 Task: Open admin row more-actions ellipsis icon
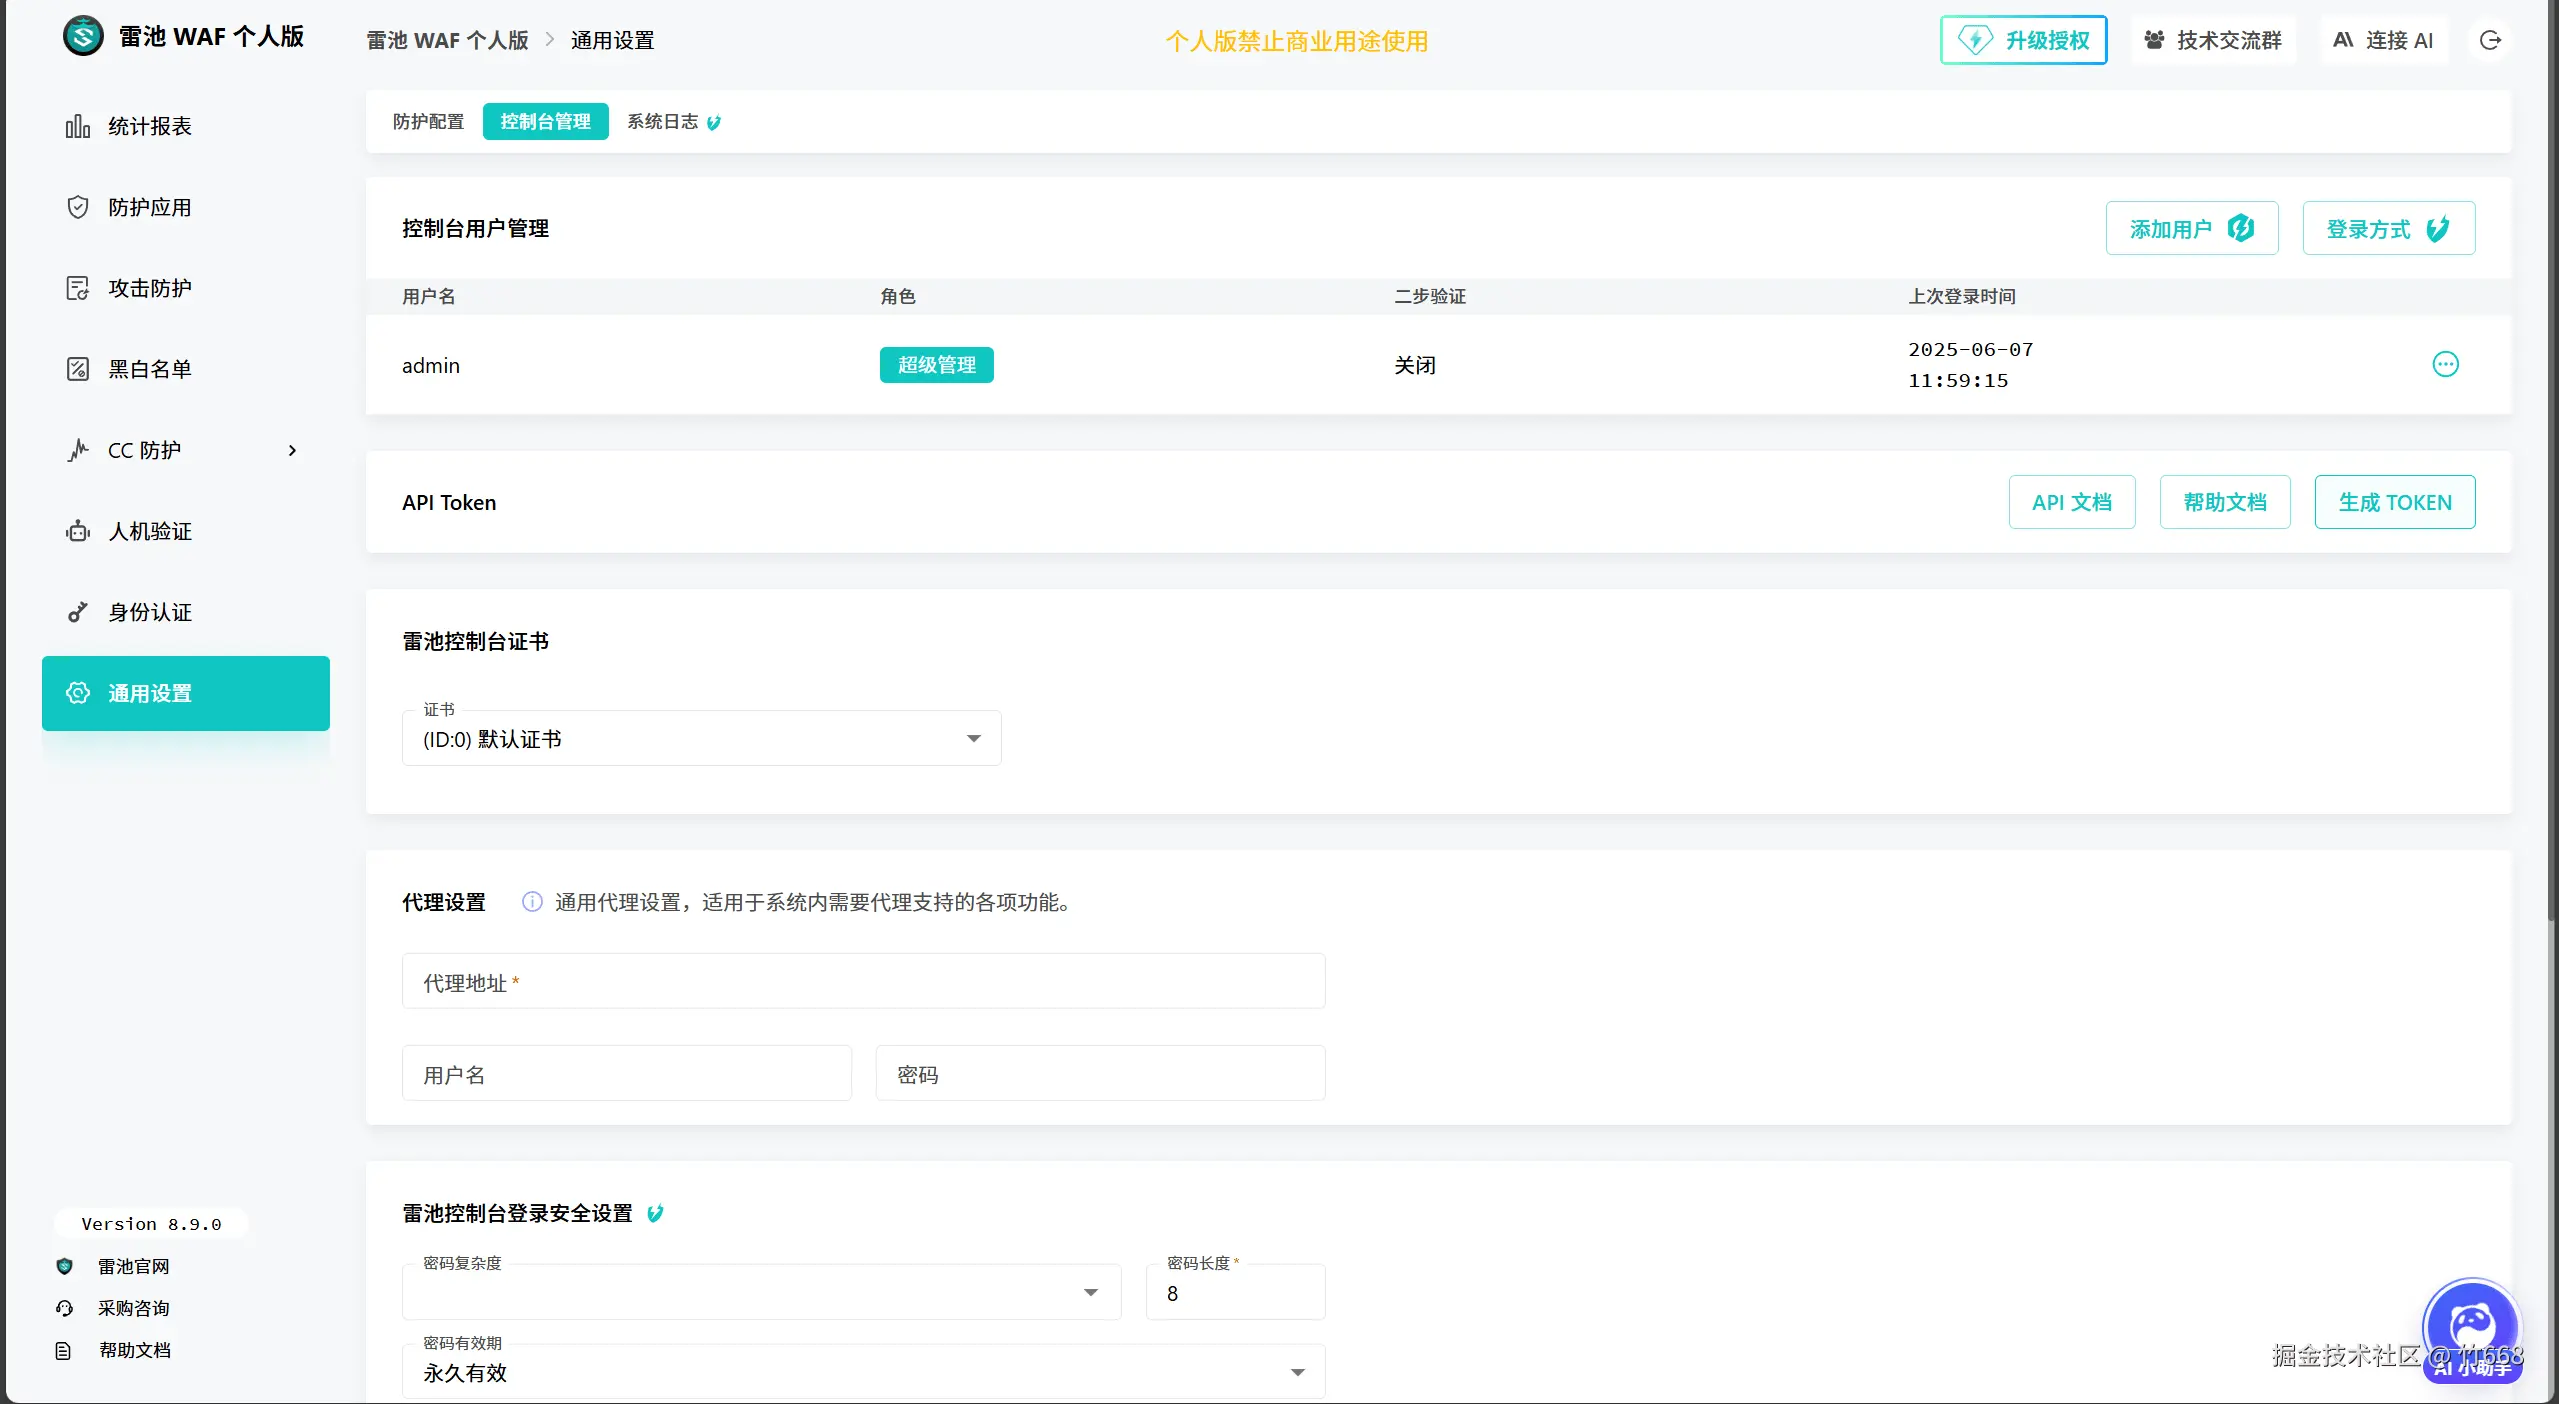2445,364
